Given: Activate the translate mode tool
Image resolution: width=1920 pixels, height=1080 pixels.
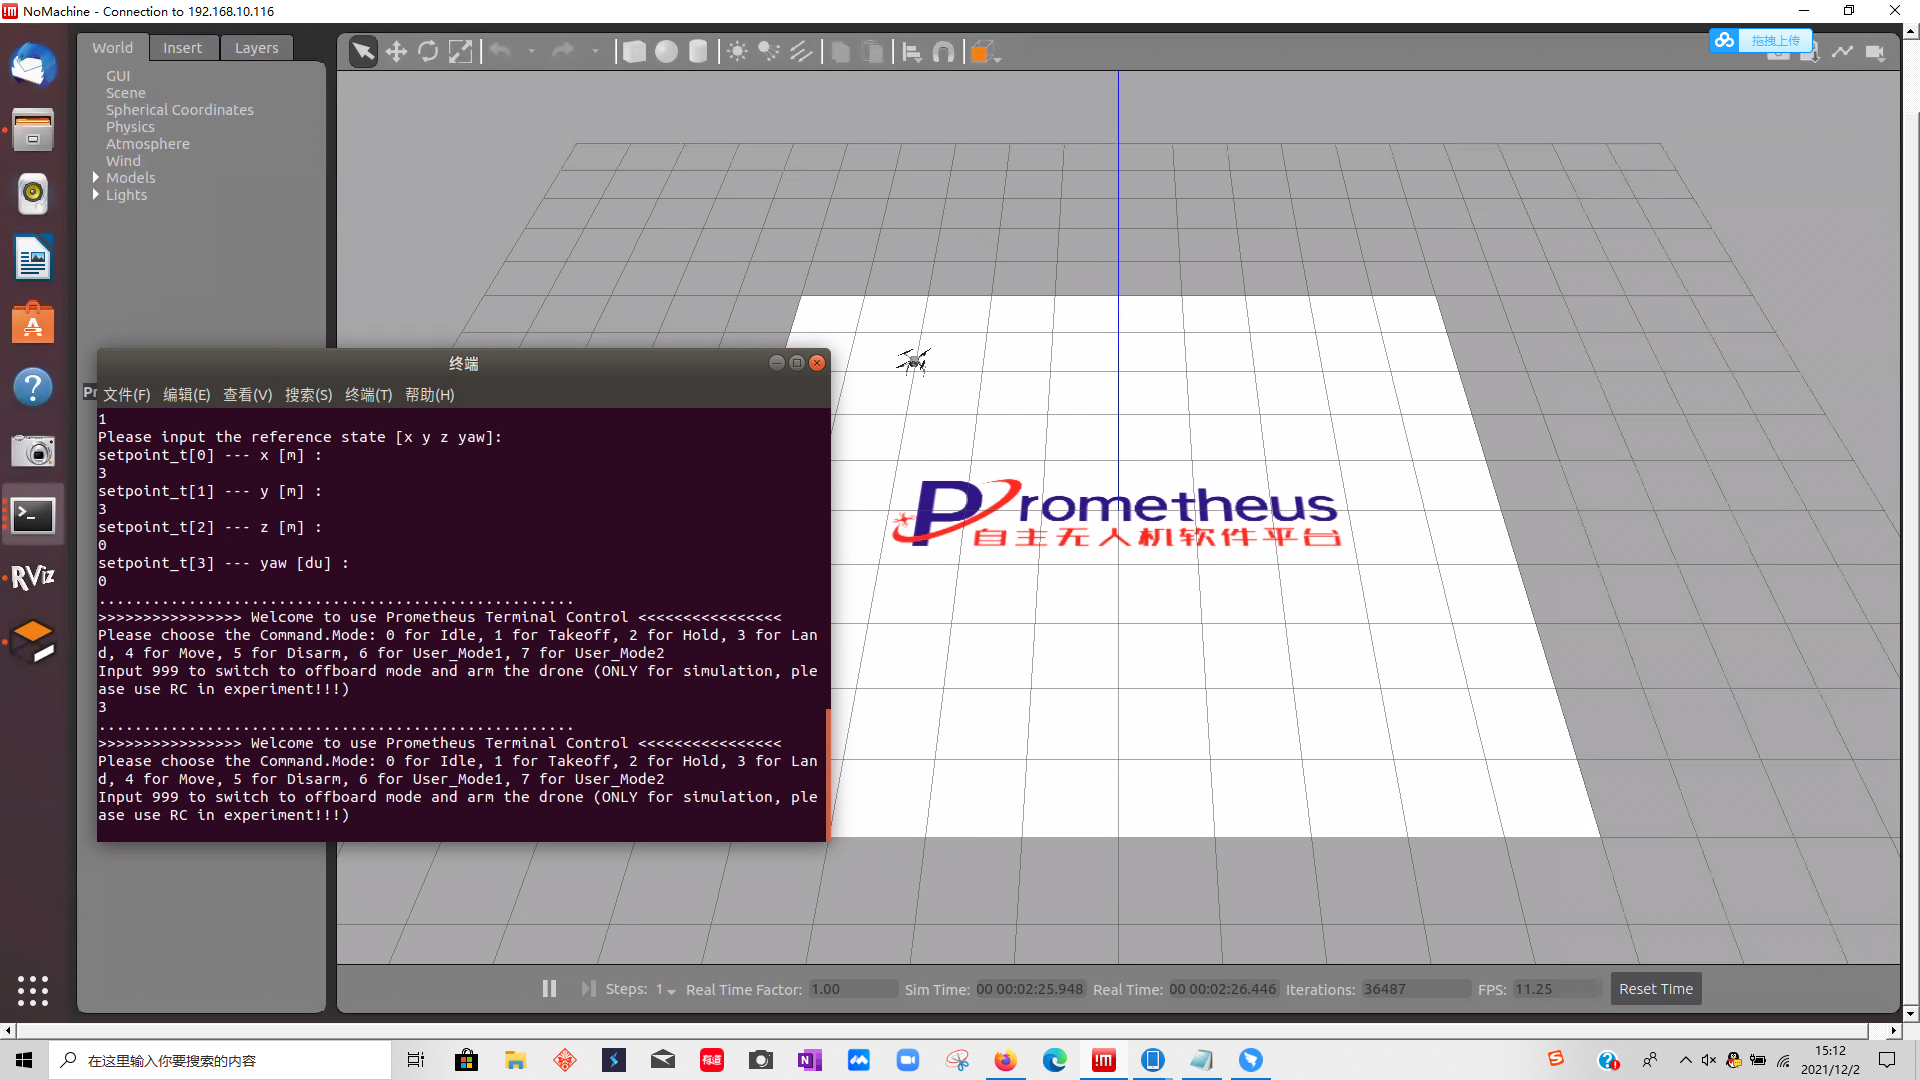Looking at the screenshot, I should pos(396,52).
